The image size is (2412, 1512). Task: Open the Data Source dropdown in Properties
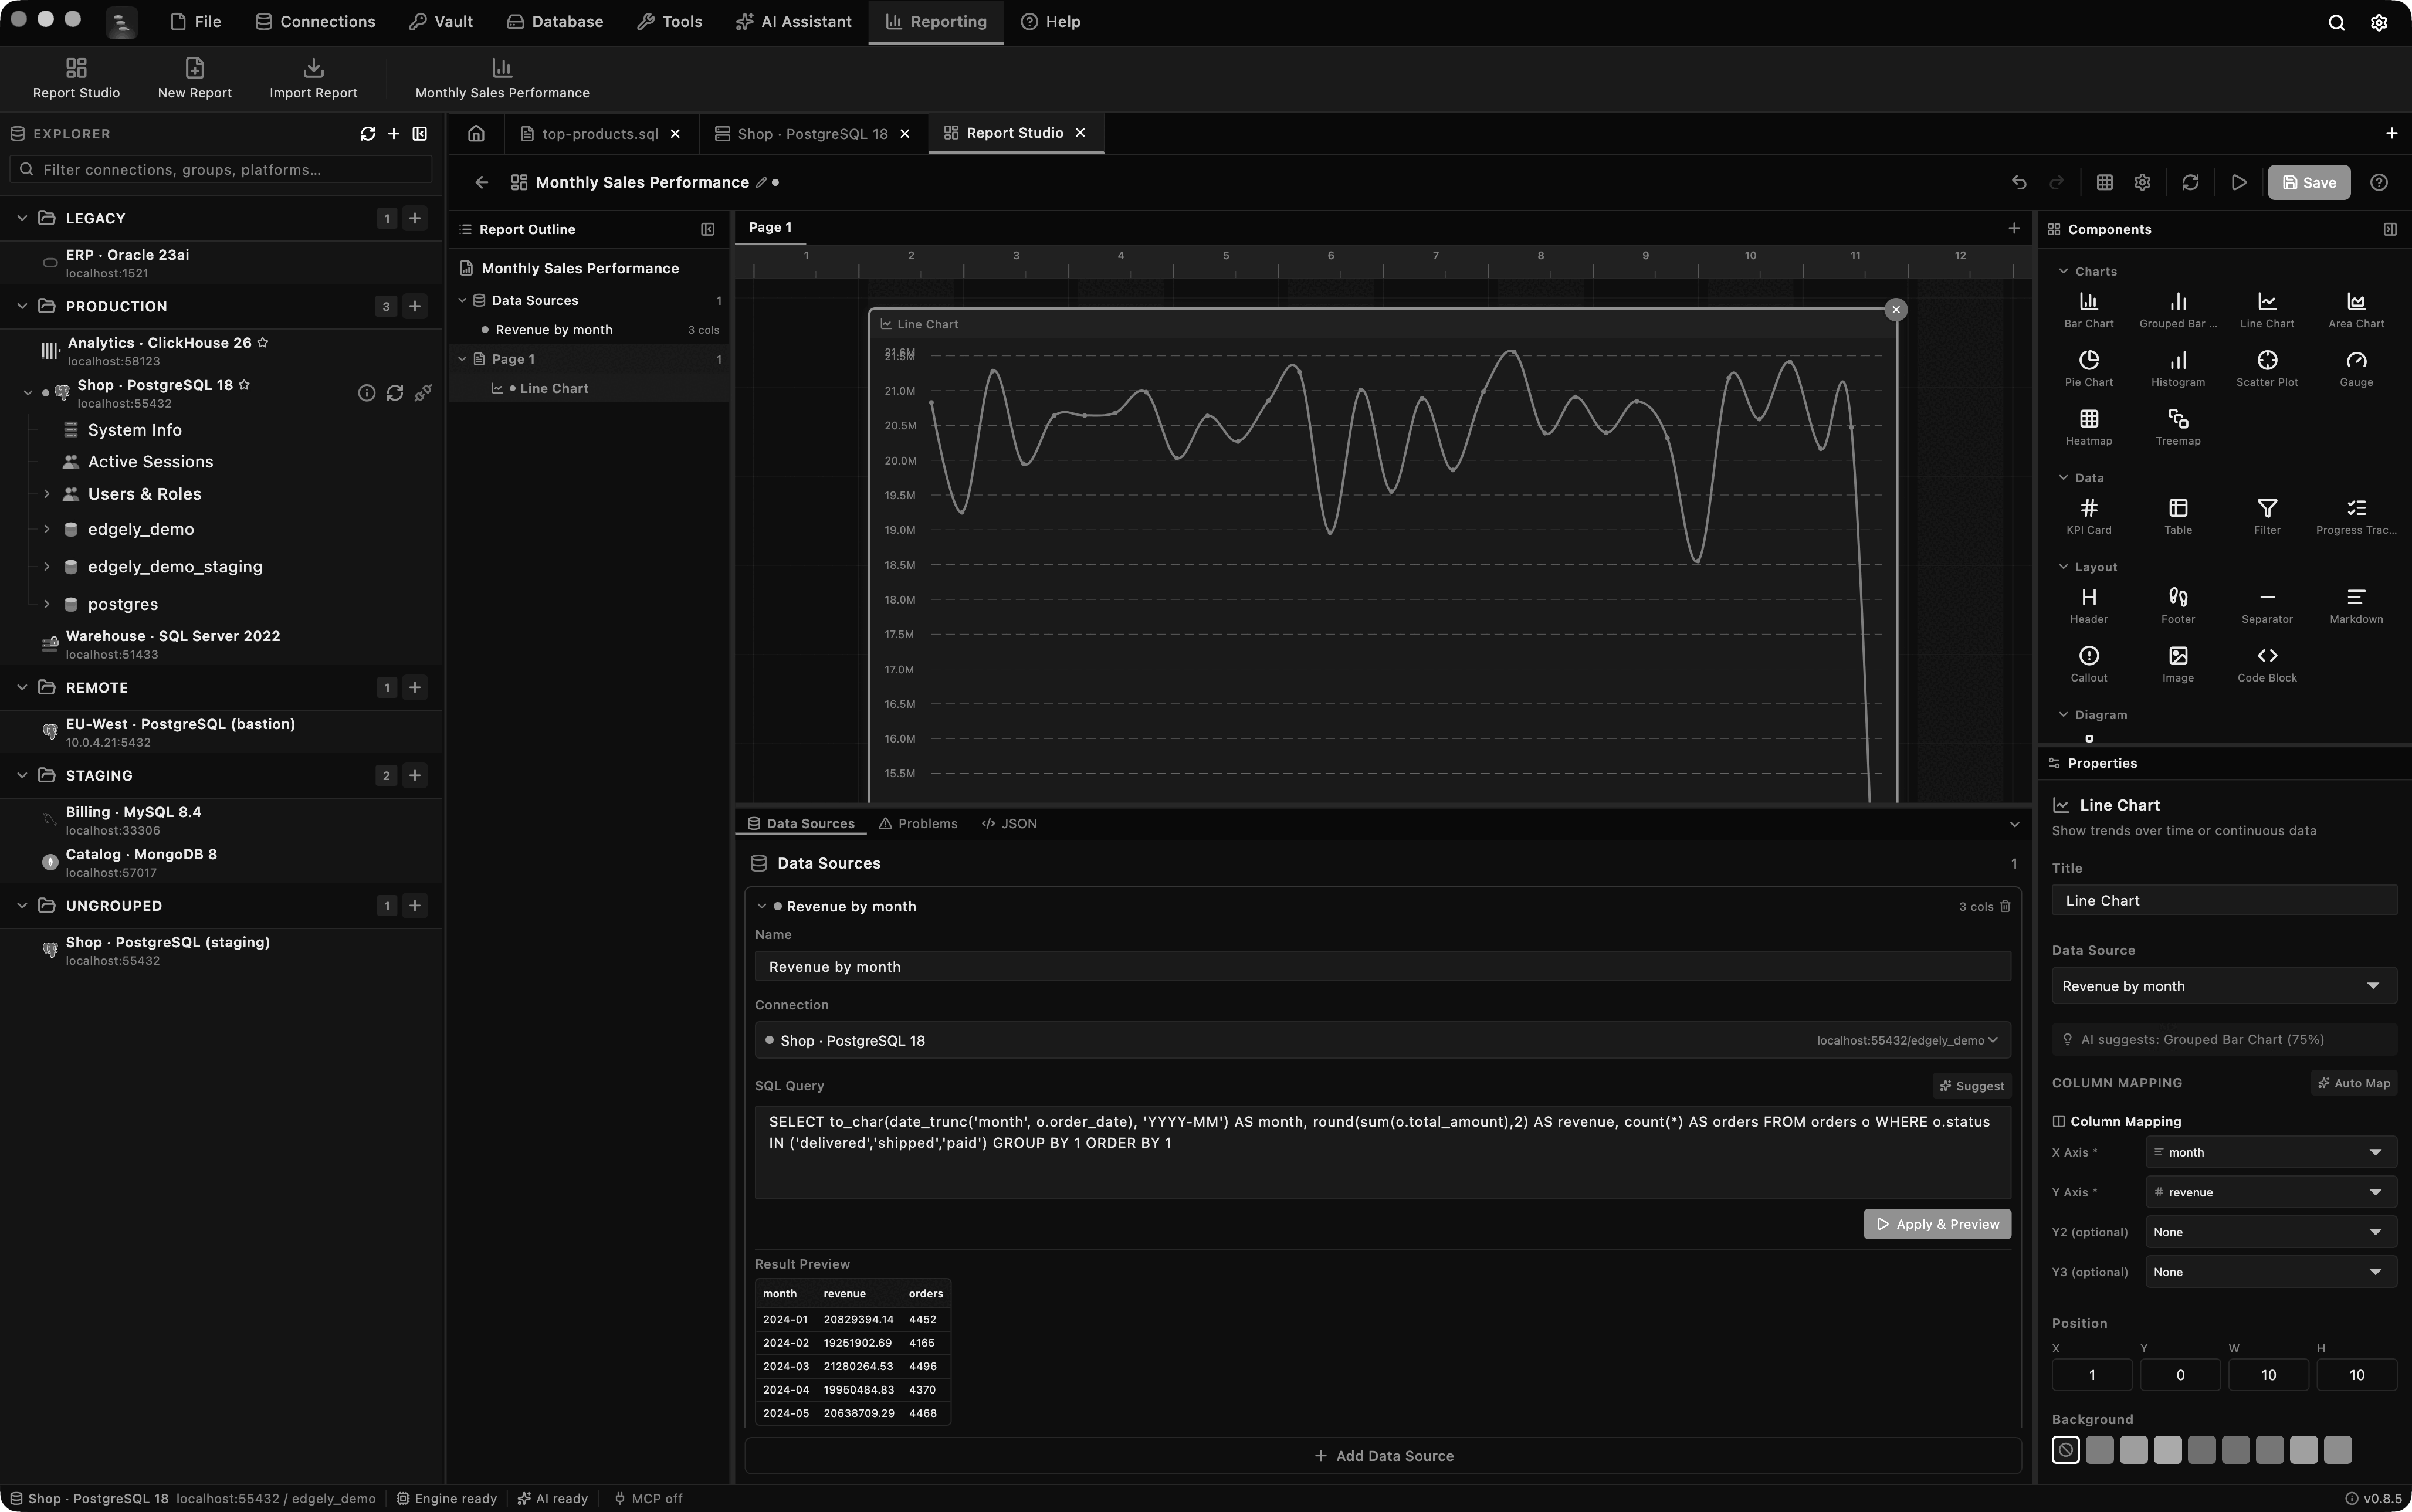click(2223, 986)
